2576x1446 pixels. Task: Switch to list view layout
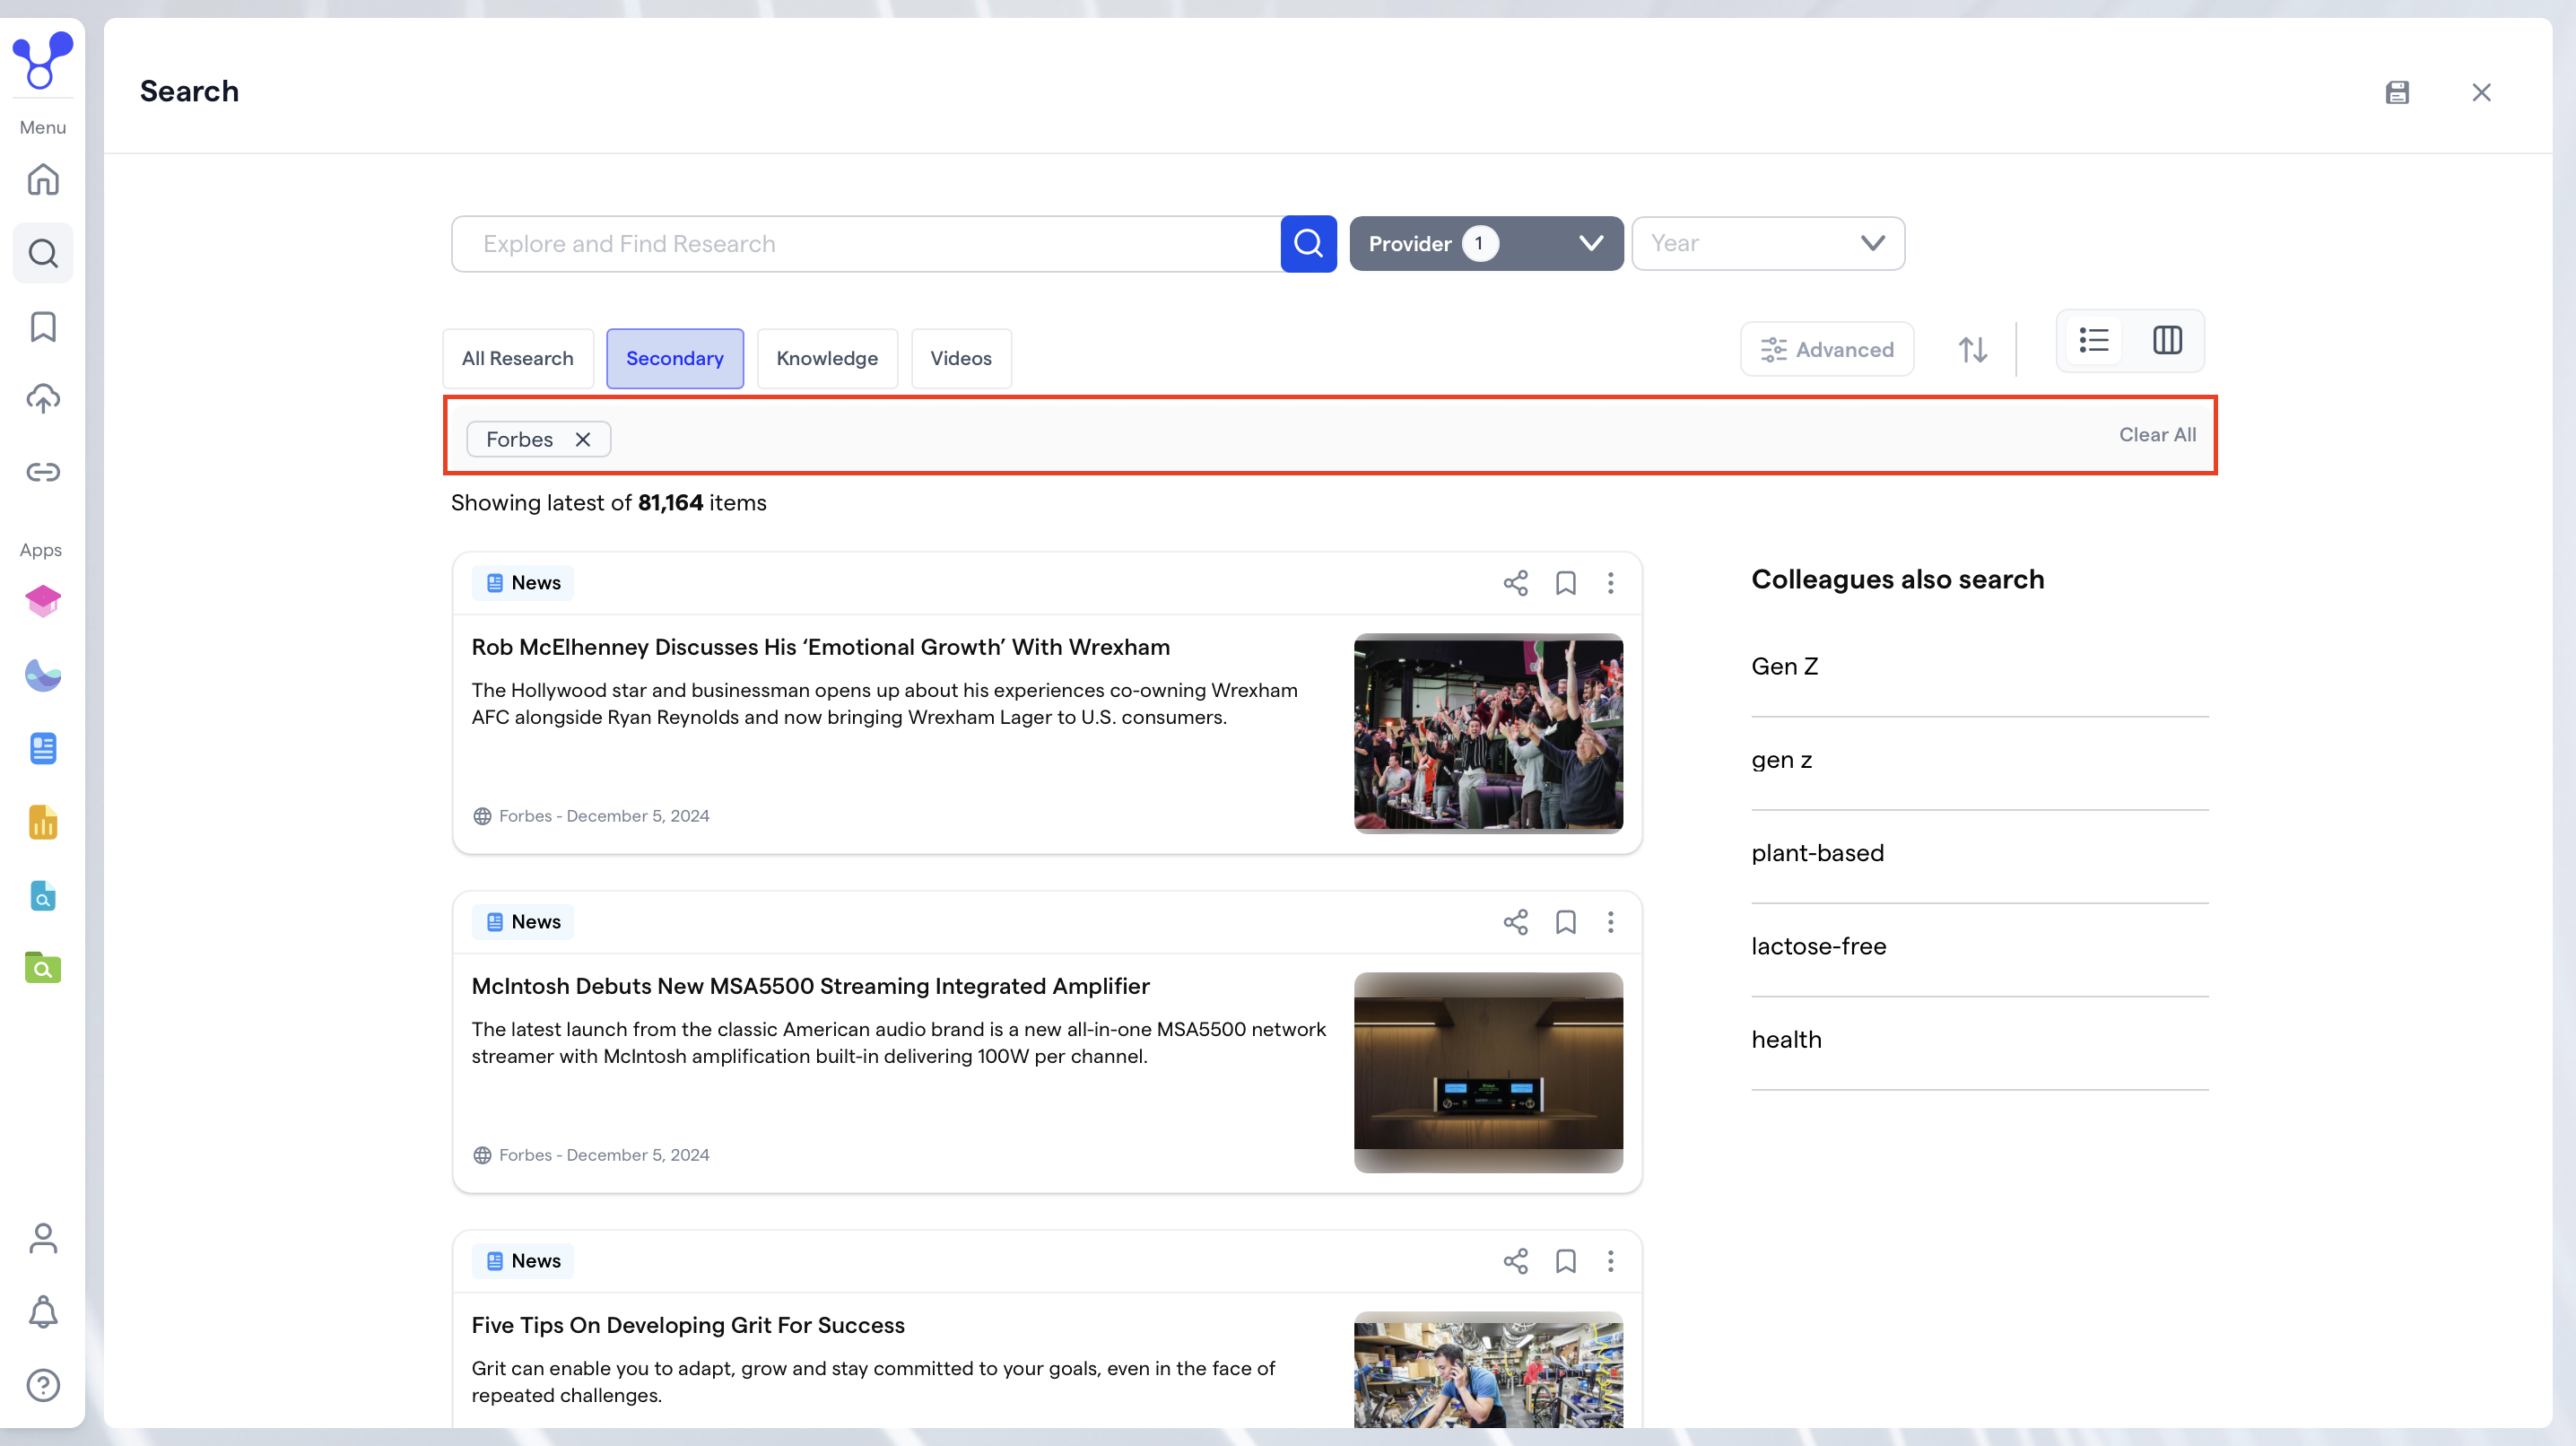point(2094,340)
